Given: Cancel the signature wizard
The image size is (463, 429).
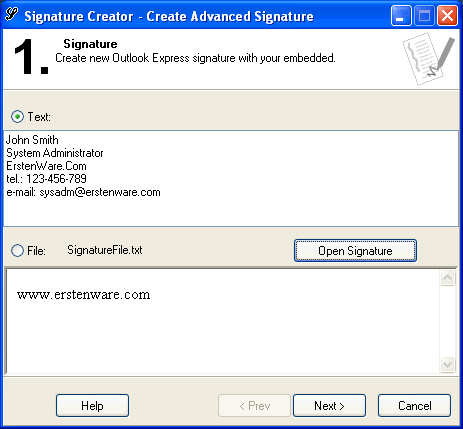Looking at the screenshot, I should click(x=414, y=406).
